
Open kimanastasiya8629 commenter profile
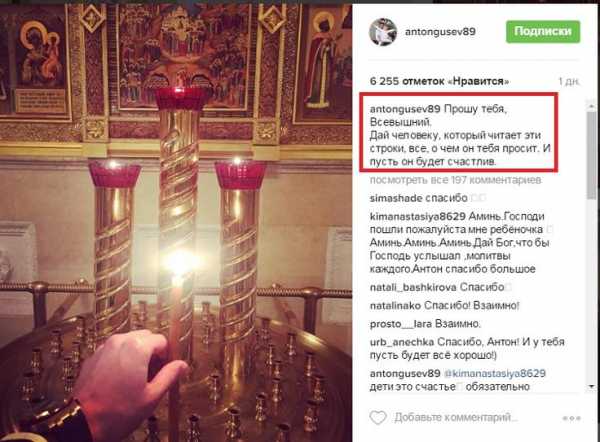click(x=417, y=216)
